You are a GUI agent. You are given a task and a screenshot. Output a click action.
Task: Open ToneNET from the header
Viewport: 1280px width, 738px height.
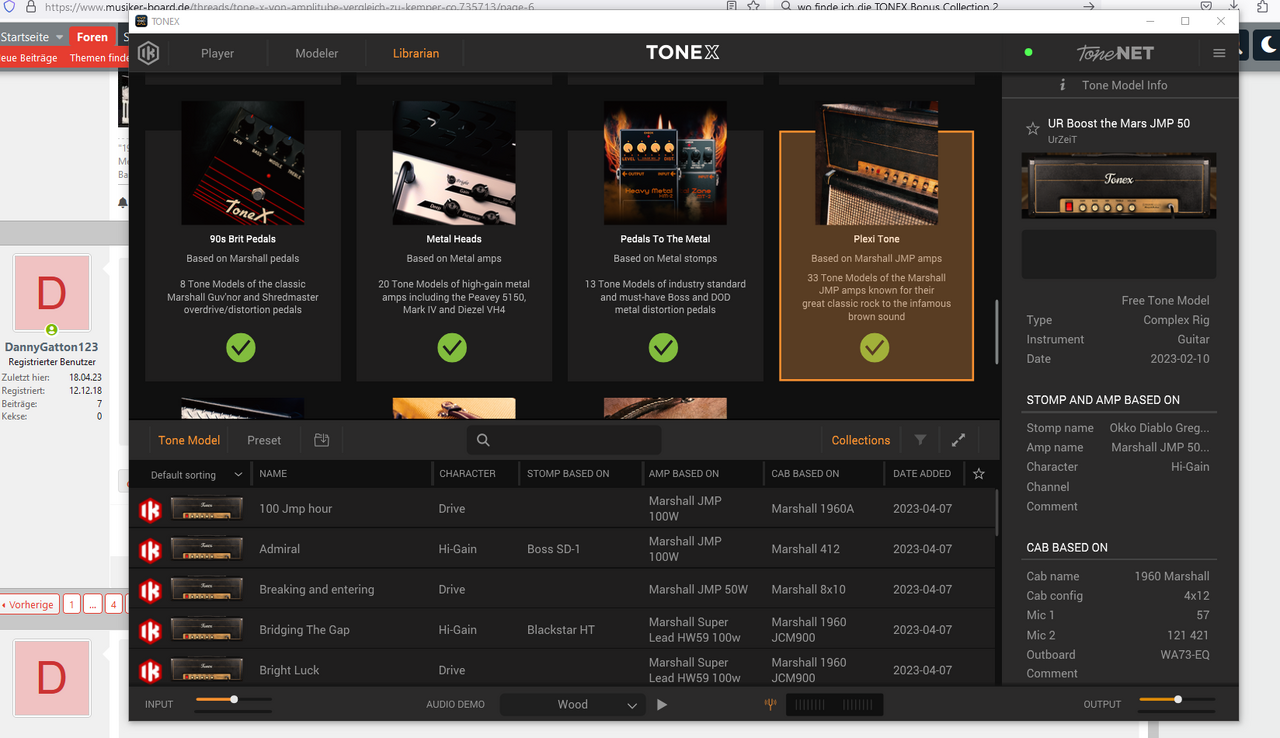[1115, 53]
